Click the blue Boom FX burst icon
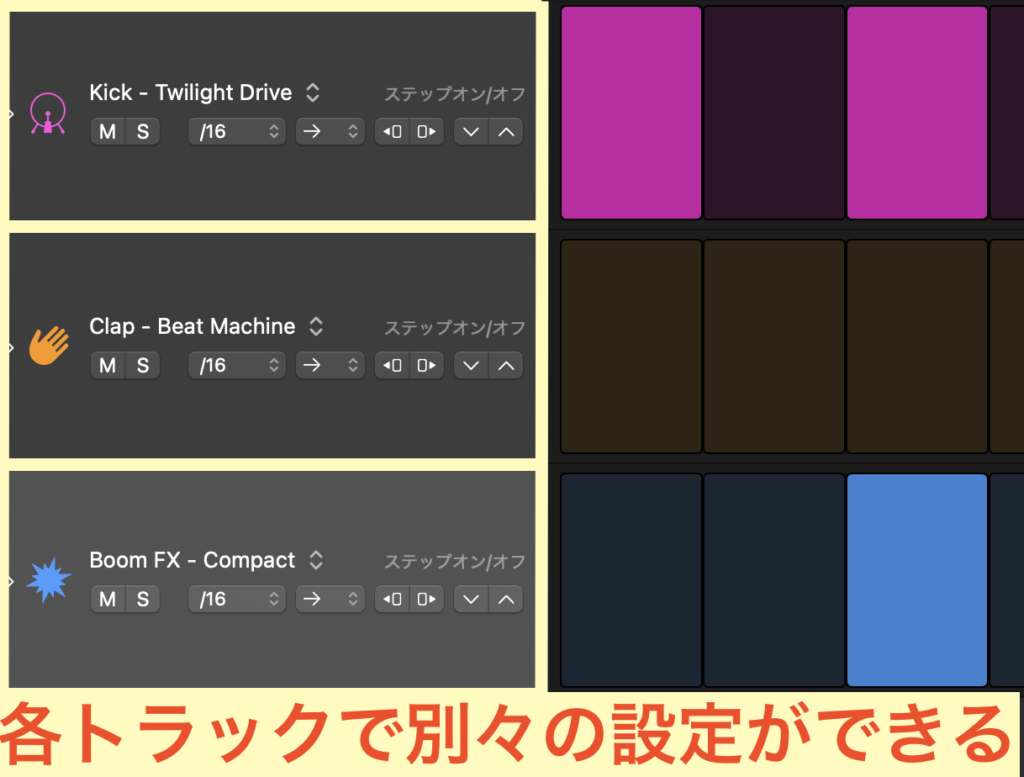The image size is (1024, 777). (49, 579)
